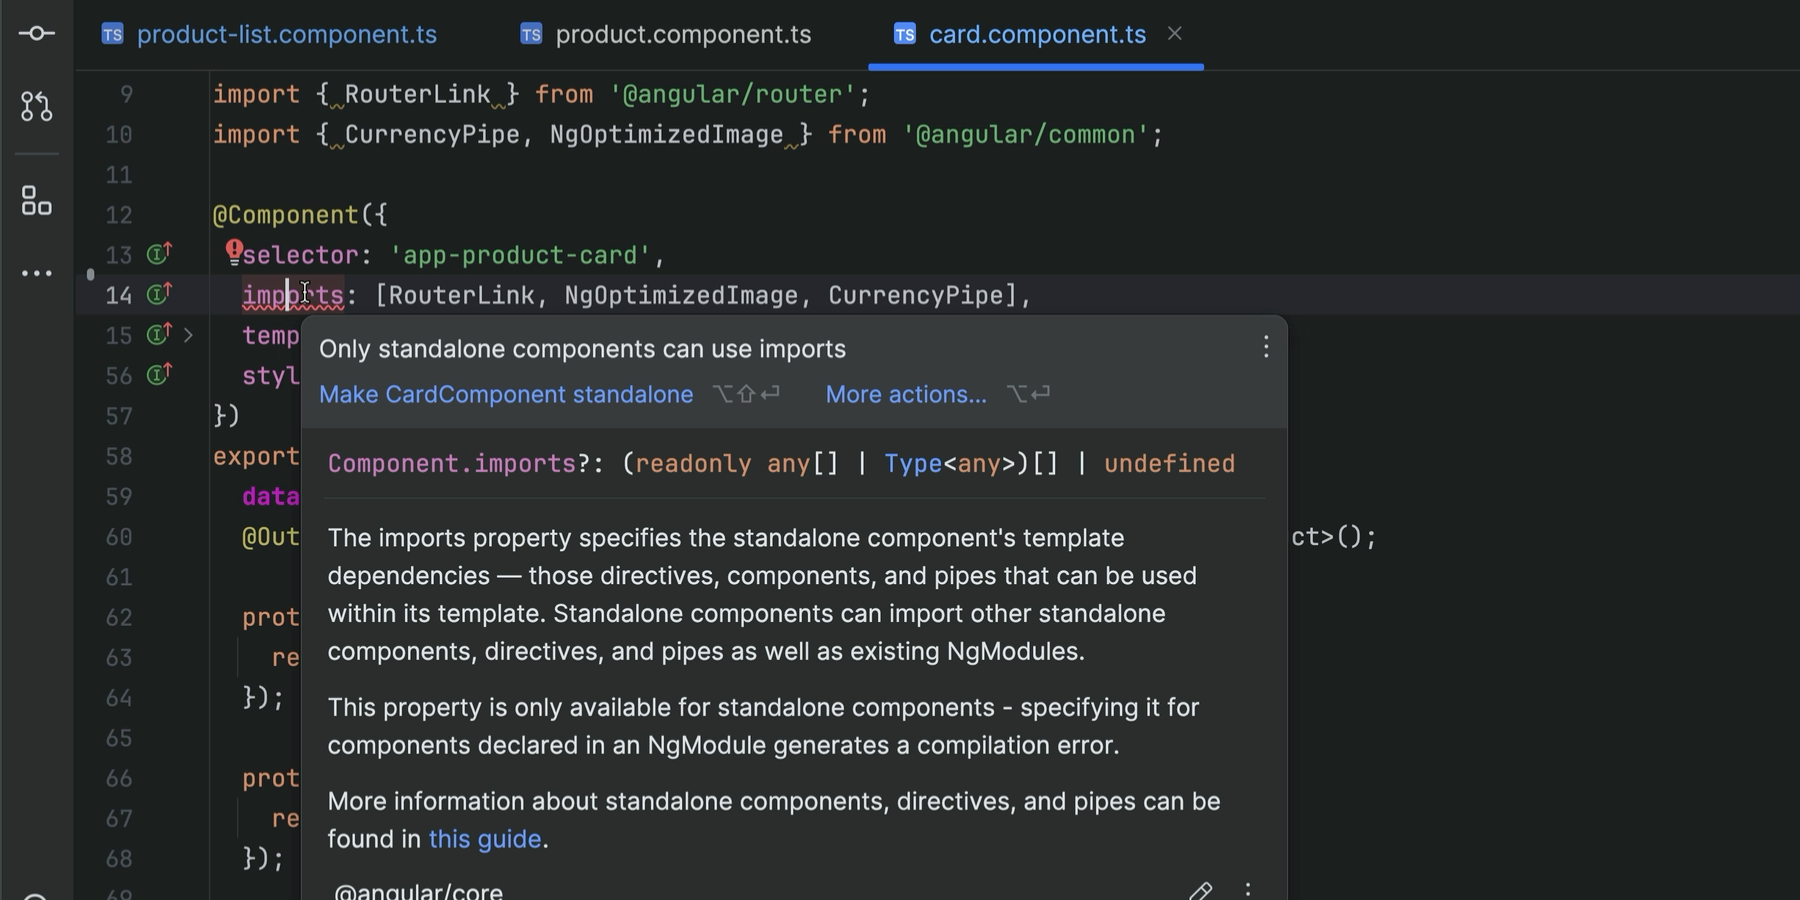1800x900 pixels.
Task: Open the Pull Requests tool window icon
Action: (37, 106)
